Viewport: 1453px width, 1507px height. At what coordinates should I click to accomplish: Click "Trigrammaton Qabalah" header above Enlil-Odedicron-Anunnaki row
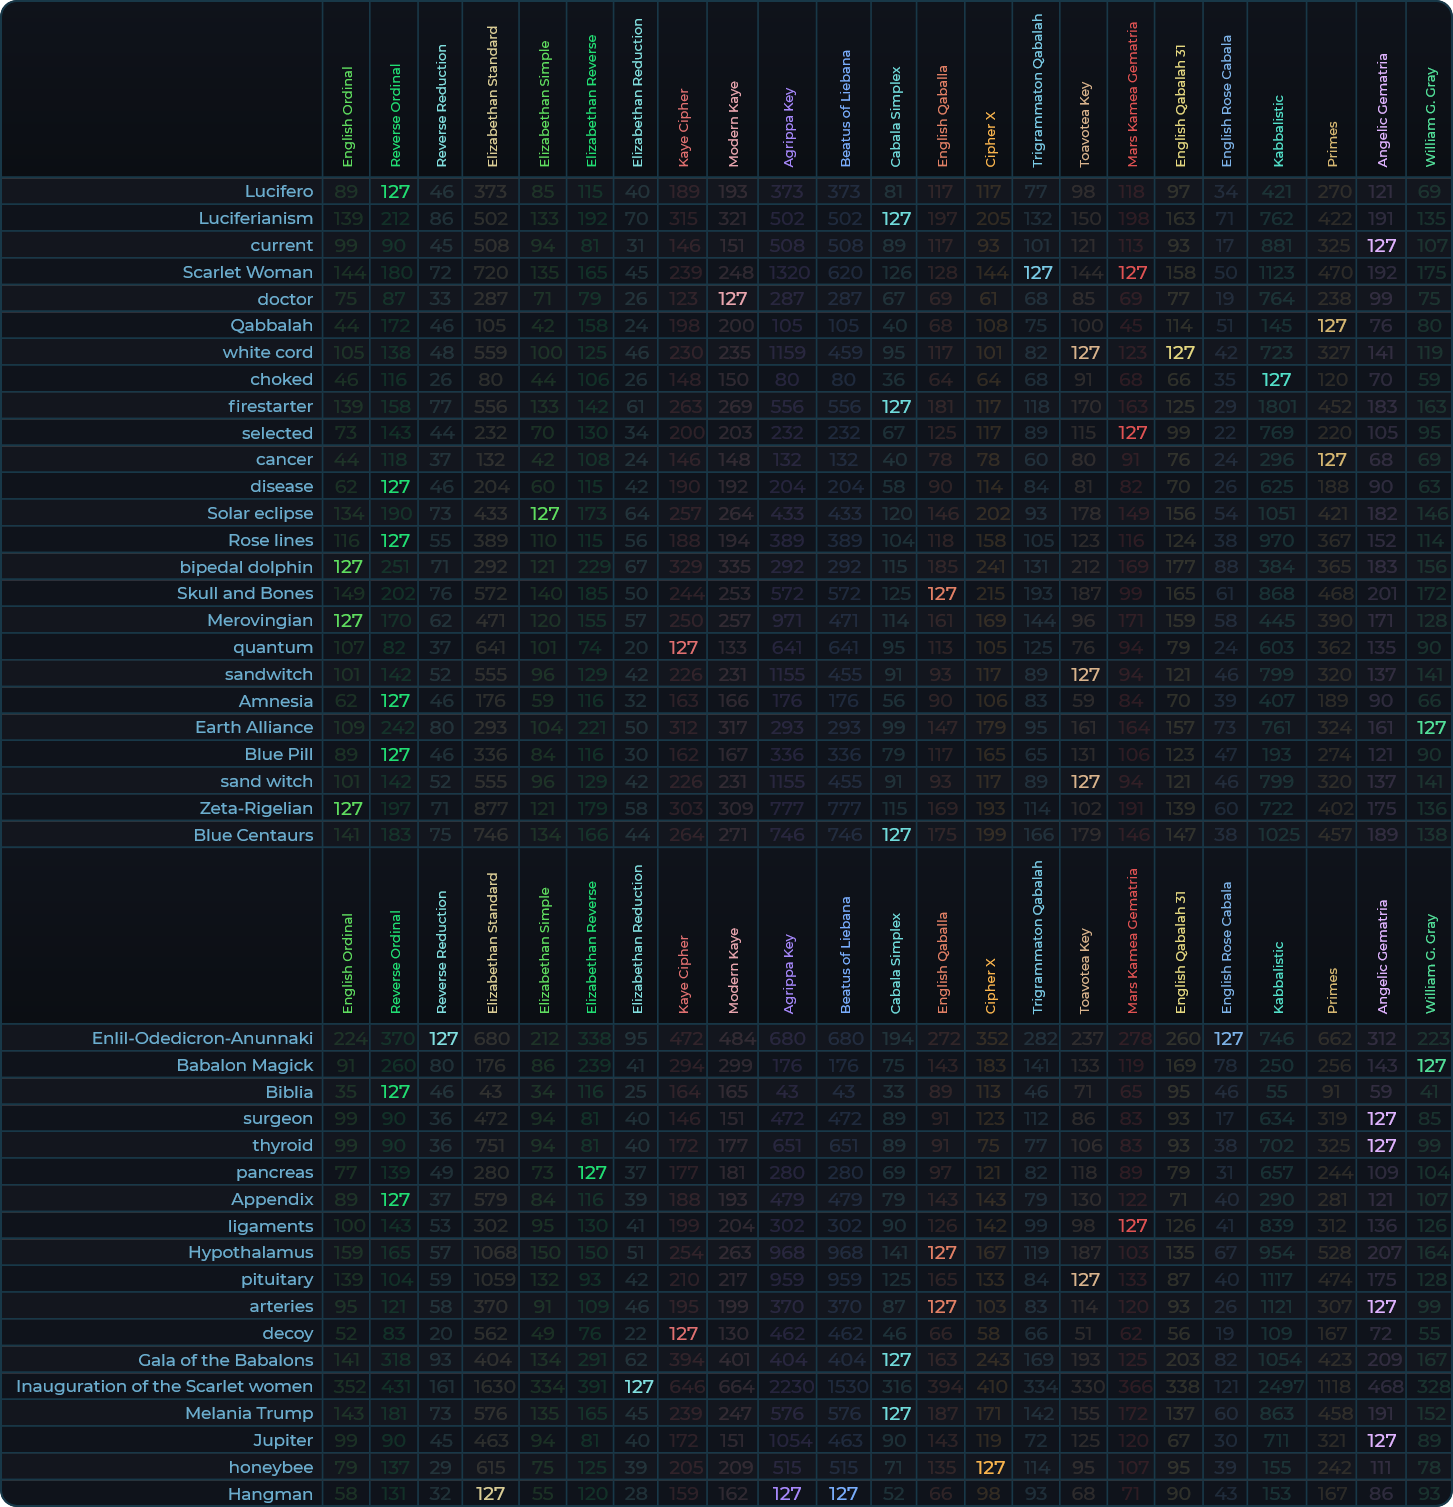(1037, 935)
